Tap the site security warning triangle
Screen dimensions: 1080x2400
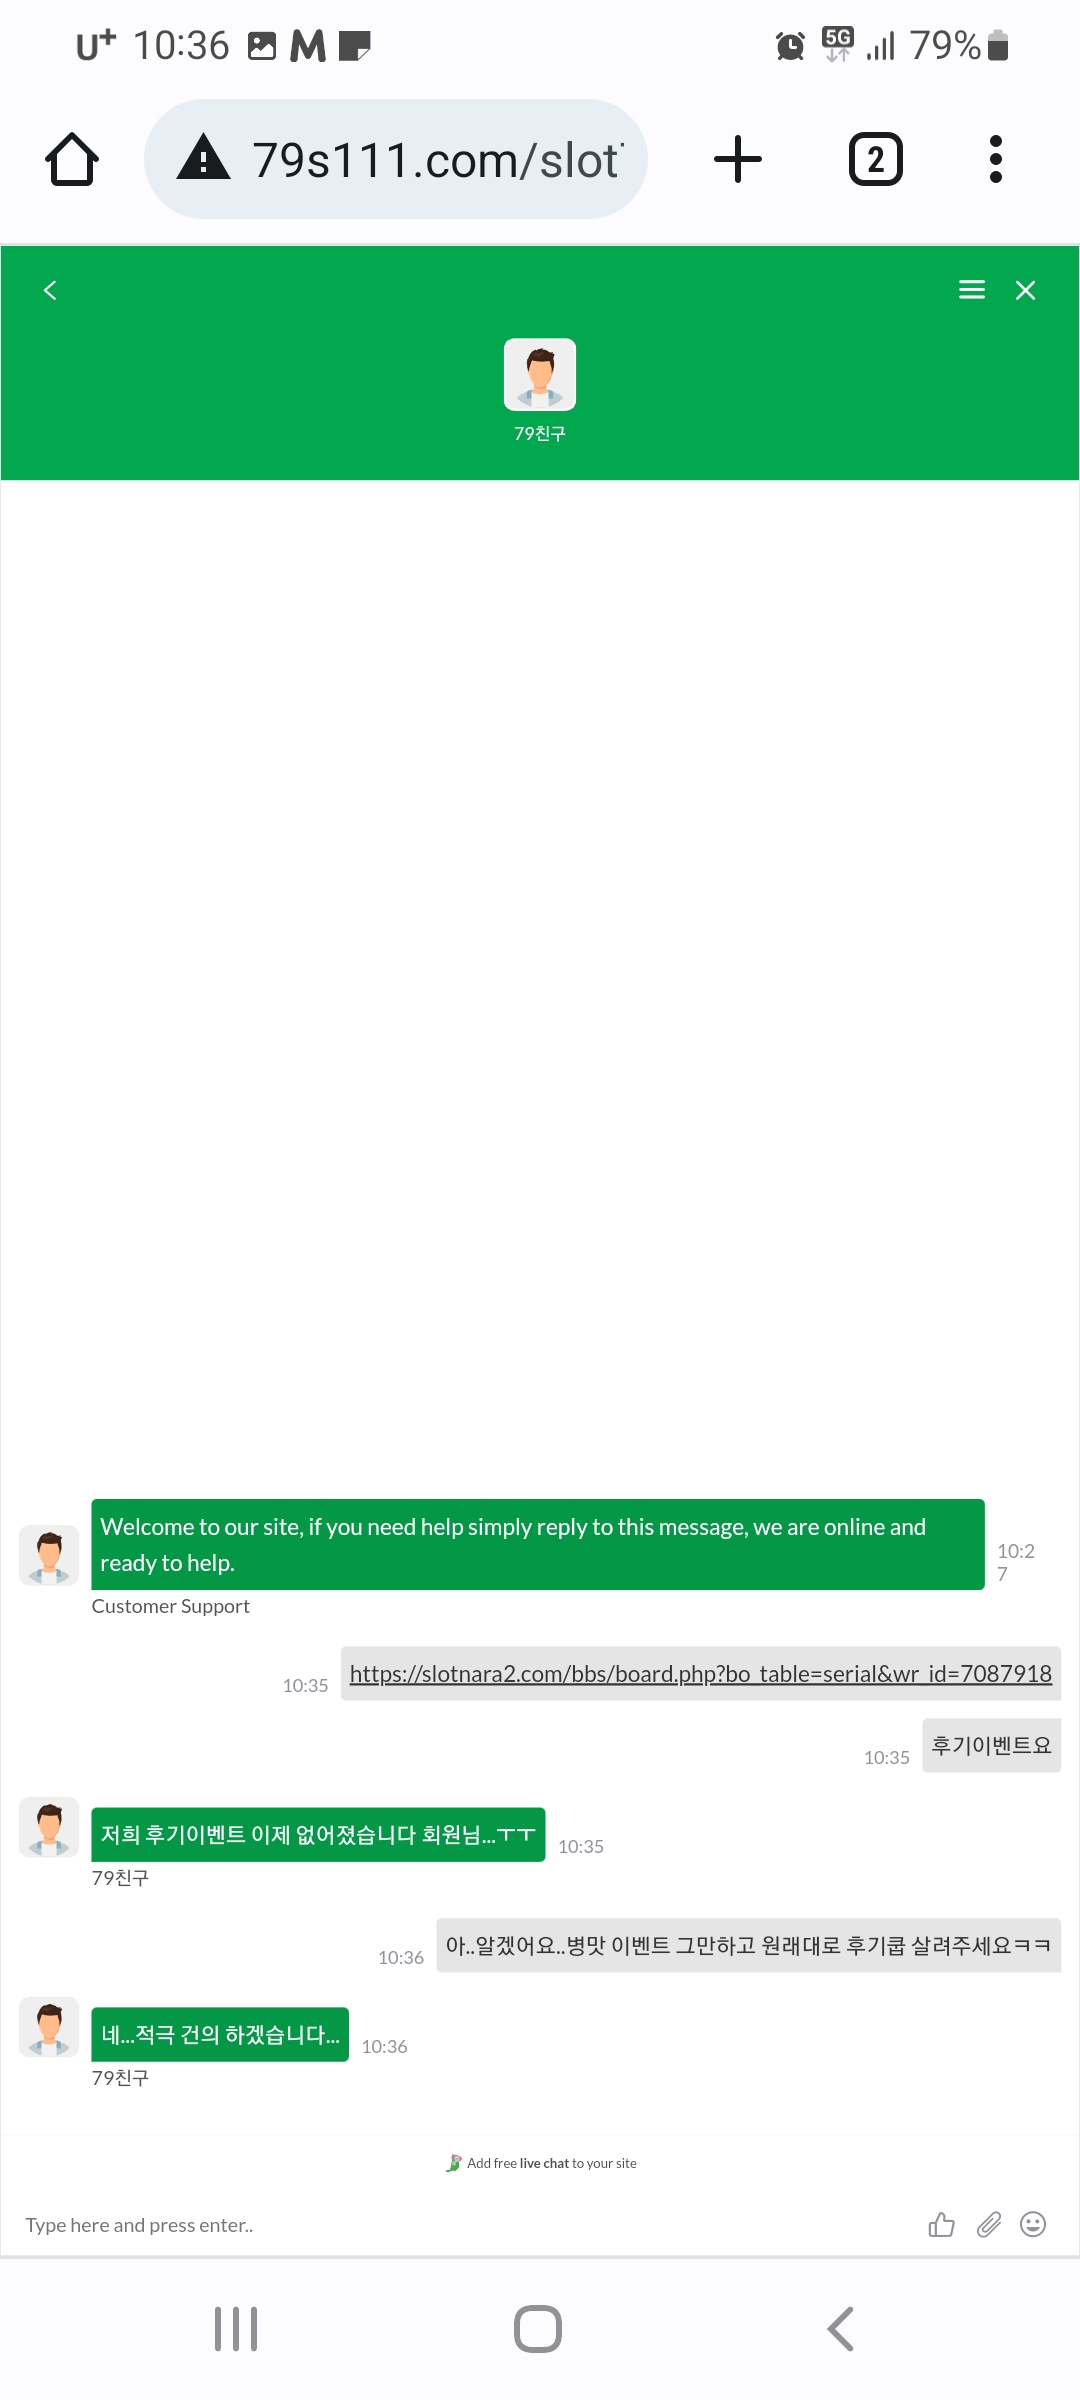(204, 158)
